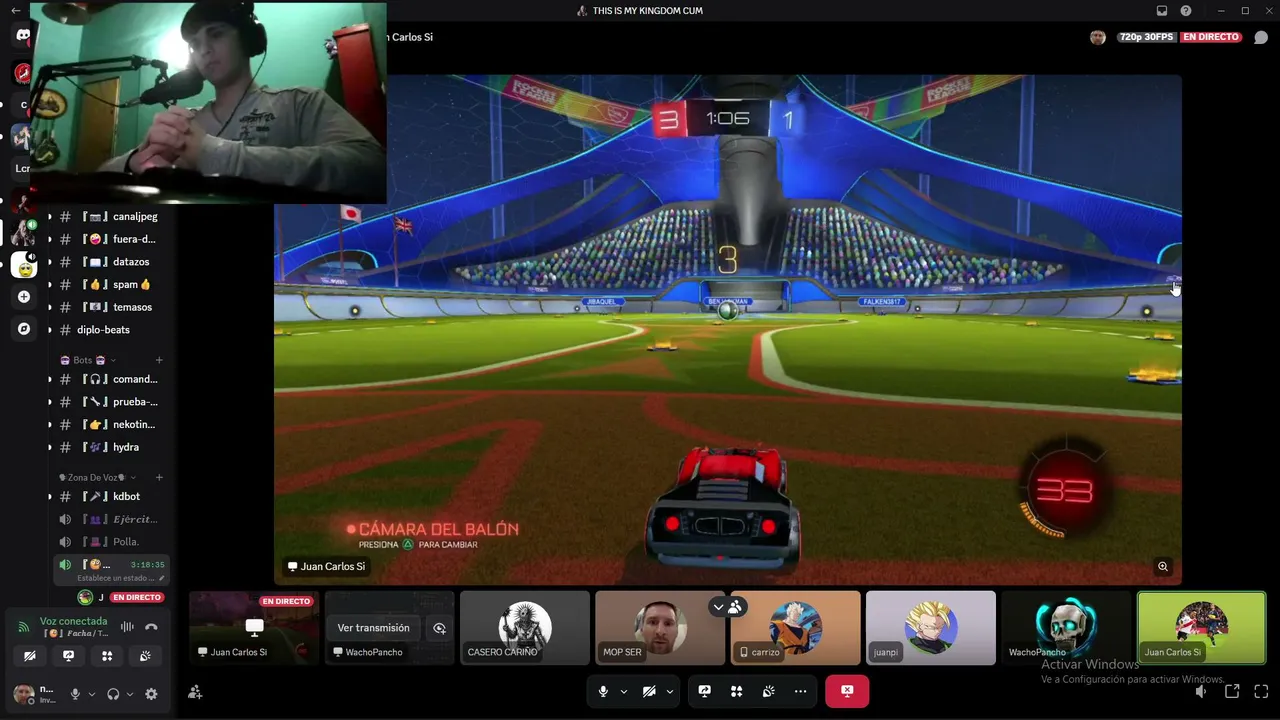Open user settings gear icon
Image resolution: width=1280 pixels, height=720 pixels.
tap(151, 694)
